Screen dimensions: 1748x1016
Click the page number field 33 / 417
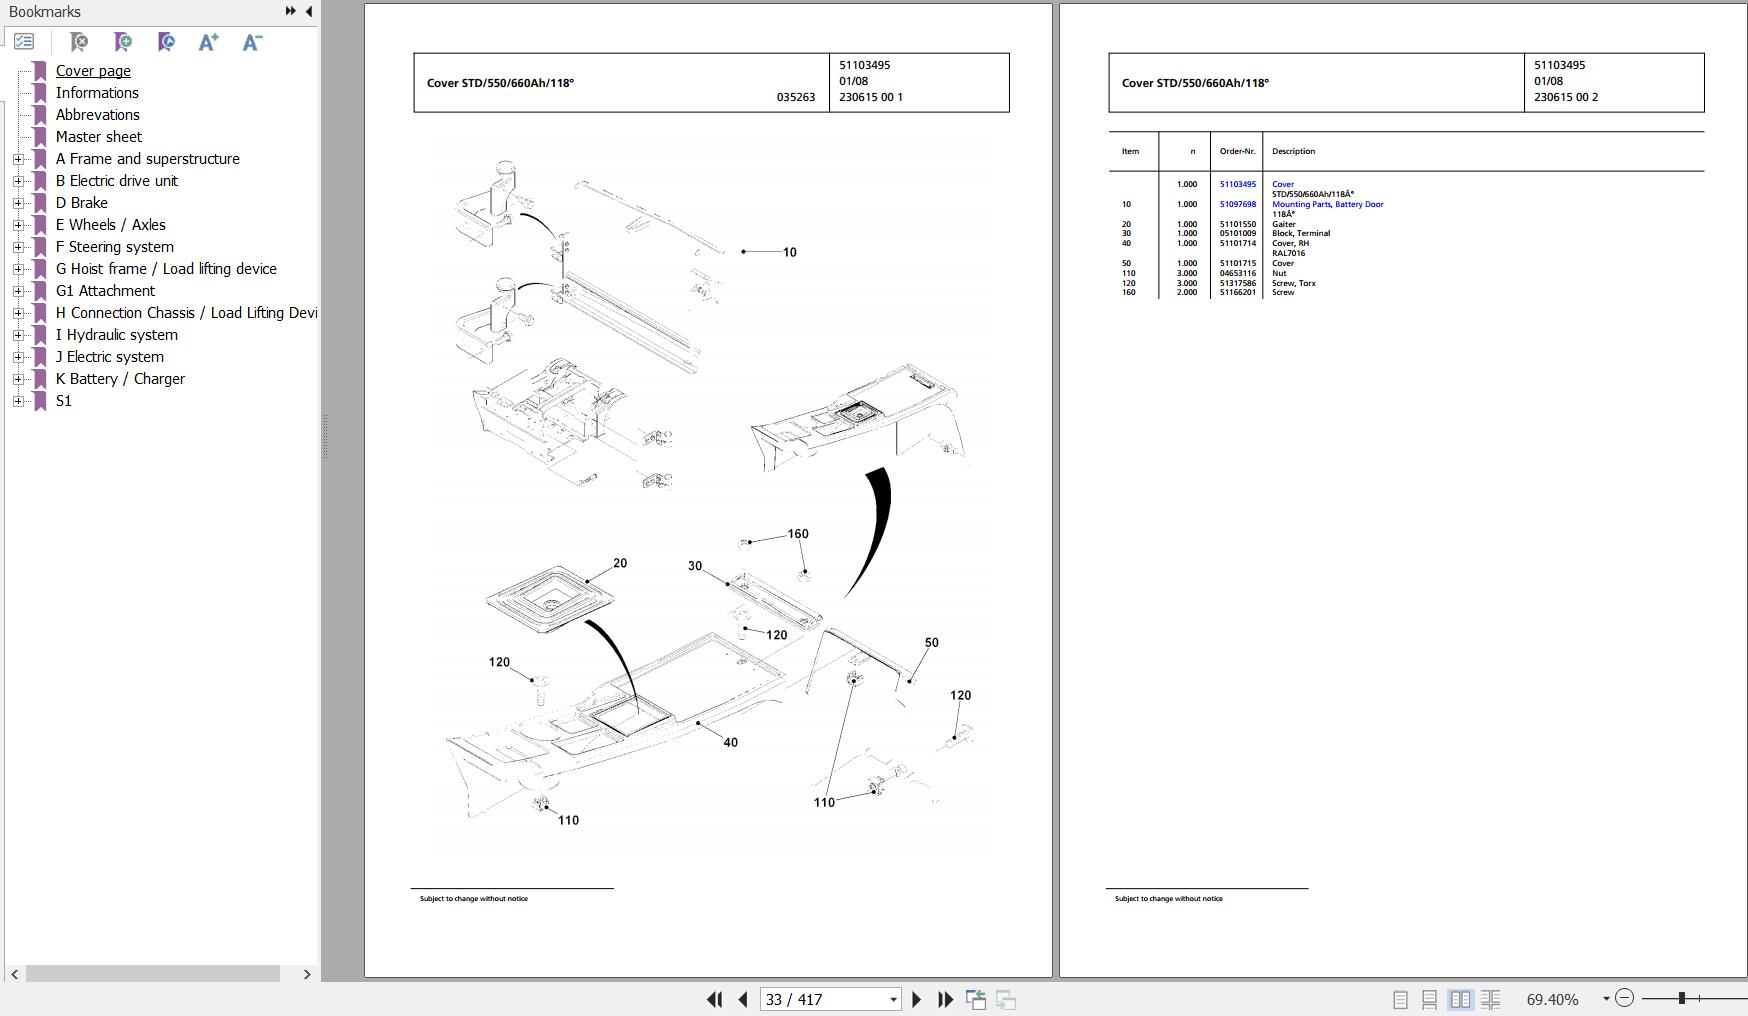click(x=824, y=999)
